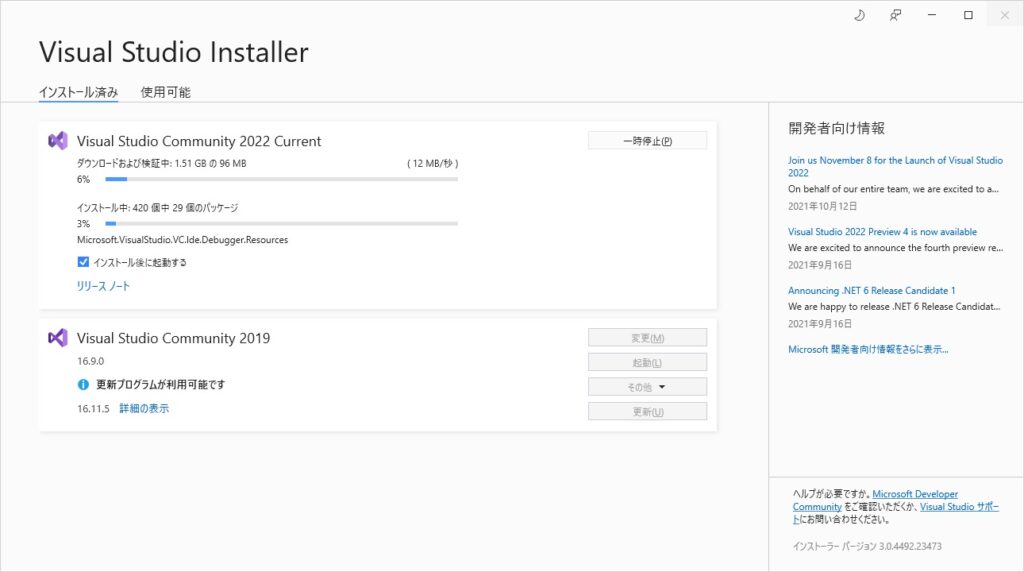Click the Visual Studio Community 2022 Current title
This screenshot has width=1024, height=572.
coord(199,141)
